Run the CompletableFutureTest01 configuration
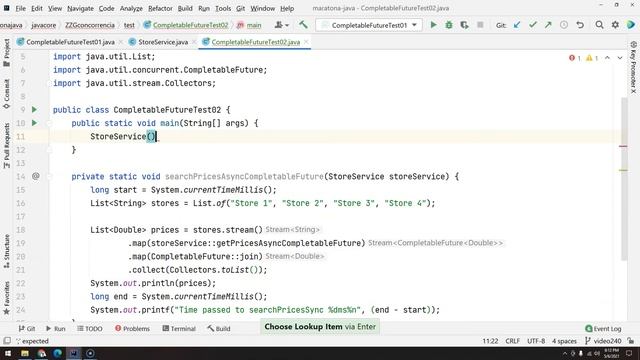Screen dimensions: 640x360 [433, 25]
